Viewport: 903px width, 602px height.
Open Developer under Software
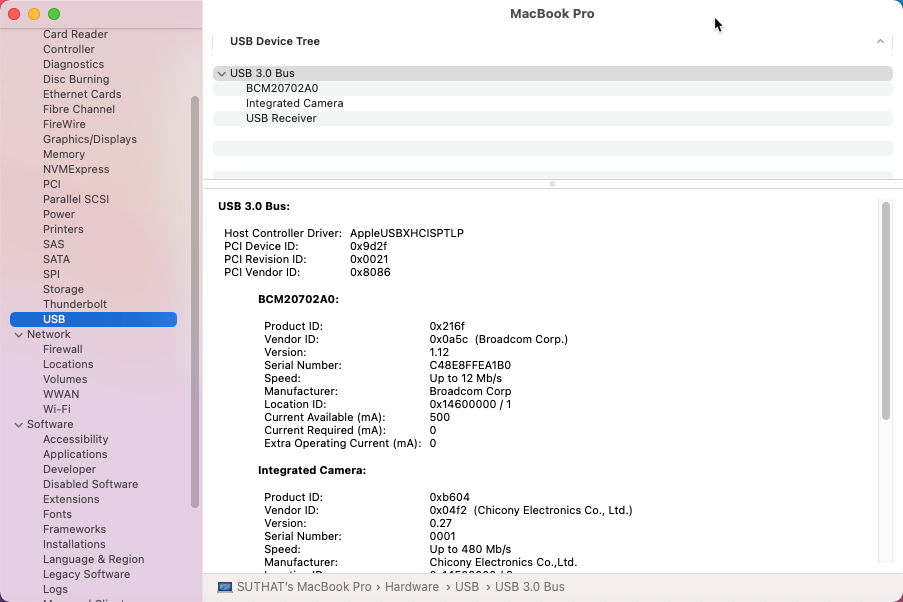pos(70,469)
